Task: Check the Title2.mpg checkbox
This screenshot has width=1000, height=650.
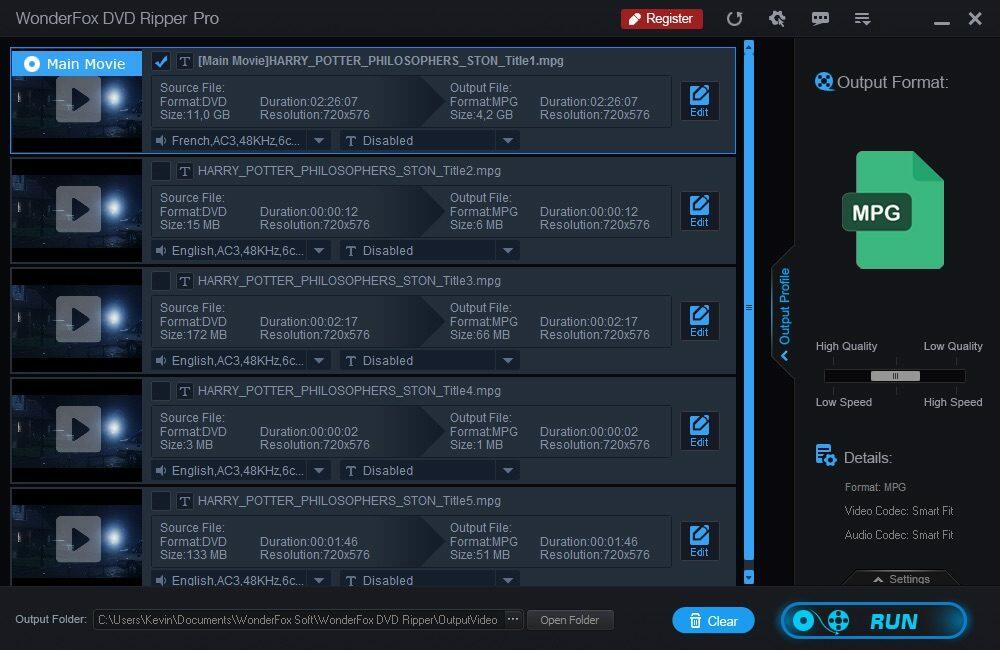Action: 161,171
